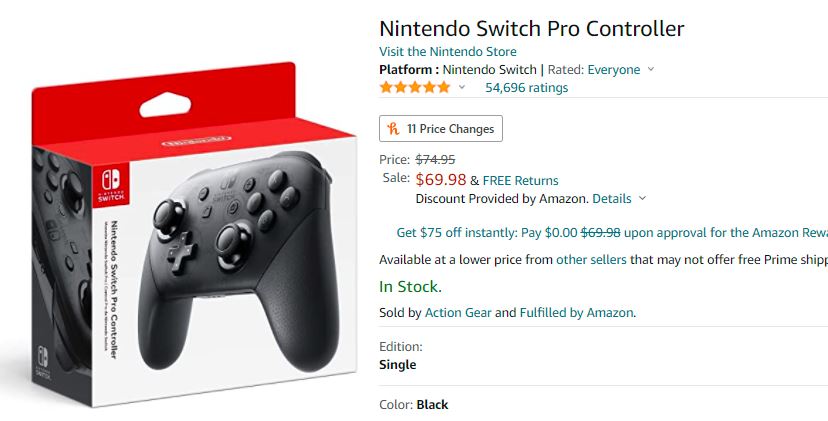This screenshot has height=421, width=828.
Task: Expand the chevron after Discount Details
Action: pos(642,199)
